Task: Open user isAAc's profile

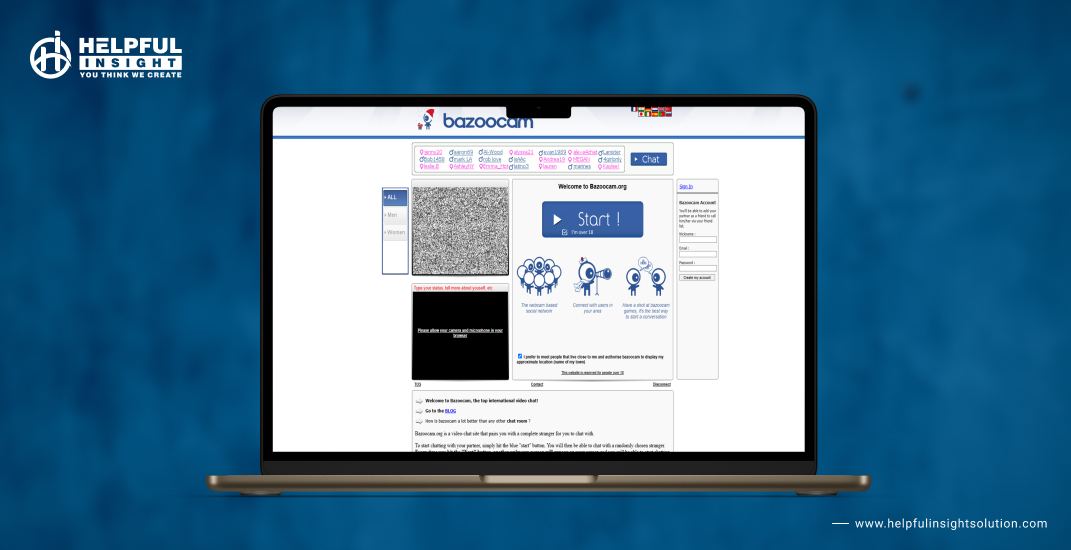Action: [520, 159]
